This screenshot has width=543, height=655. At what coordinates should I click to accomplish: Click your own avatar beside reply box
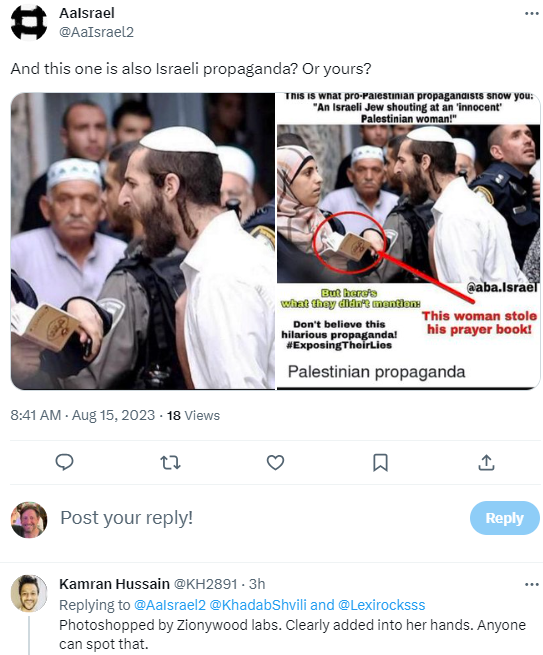(29, 519)
